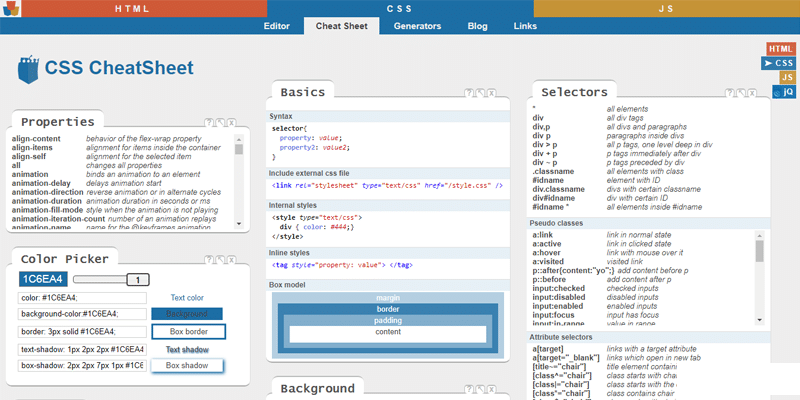Go to the Blog link
Screen dimensions: 800x400
pos(478,26)
